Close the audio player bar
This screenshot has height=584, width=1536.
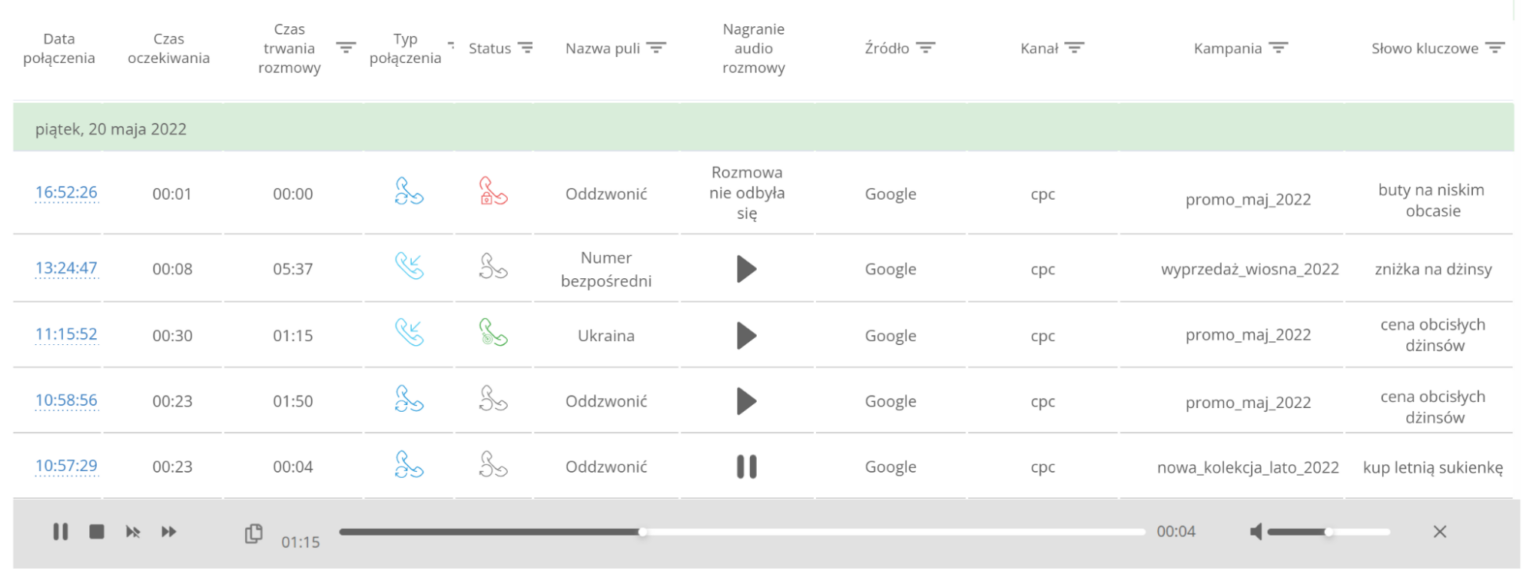(1440, 532)
